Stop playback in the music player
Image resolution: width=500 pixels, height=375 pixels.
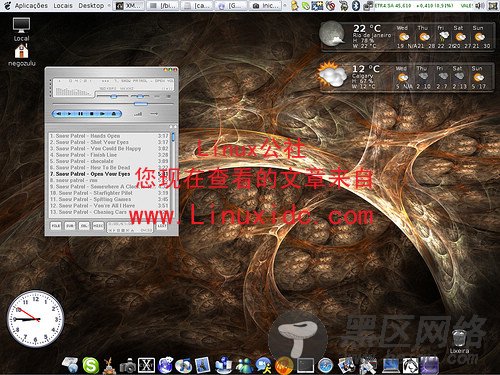click(x=92, y=114)
